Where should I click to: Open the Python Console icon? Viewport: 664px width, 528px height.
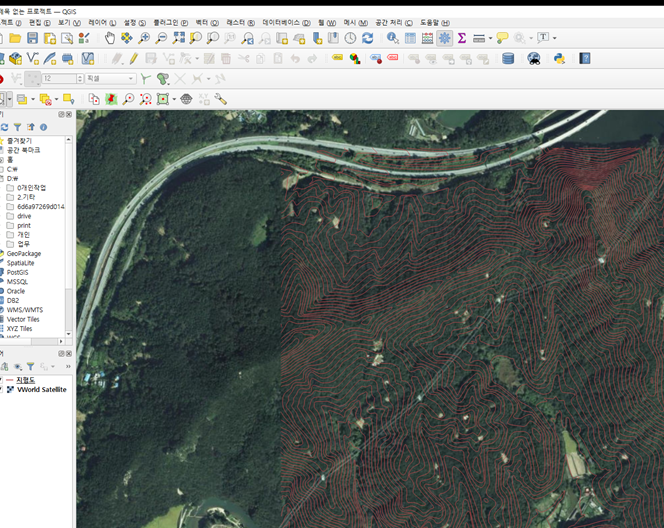(x=559, y=58)
